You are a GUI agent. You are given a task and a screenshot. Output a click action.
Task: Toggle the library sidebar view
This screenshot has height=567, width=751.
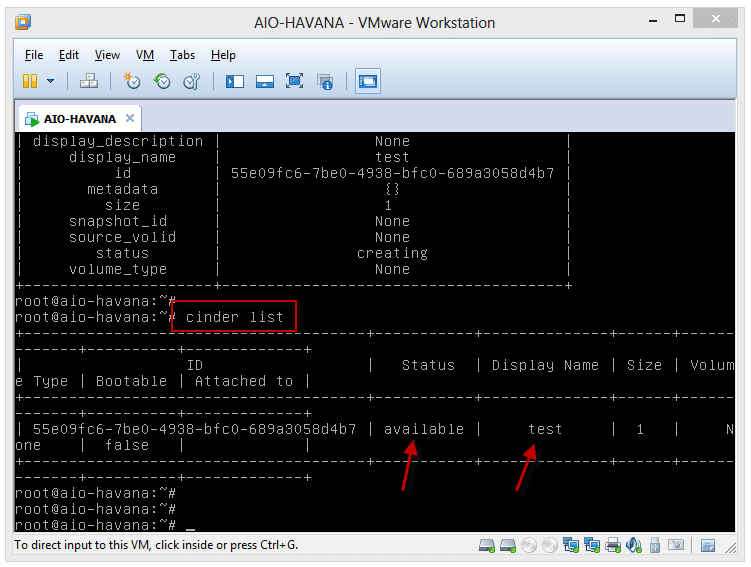point(235,81)
